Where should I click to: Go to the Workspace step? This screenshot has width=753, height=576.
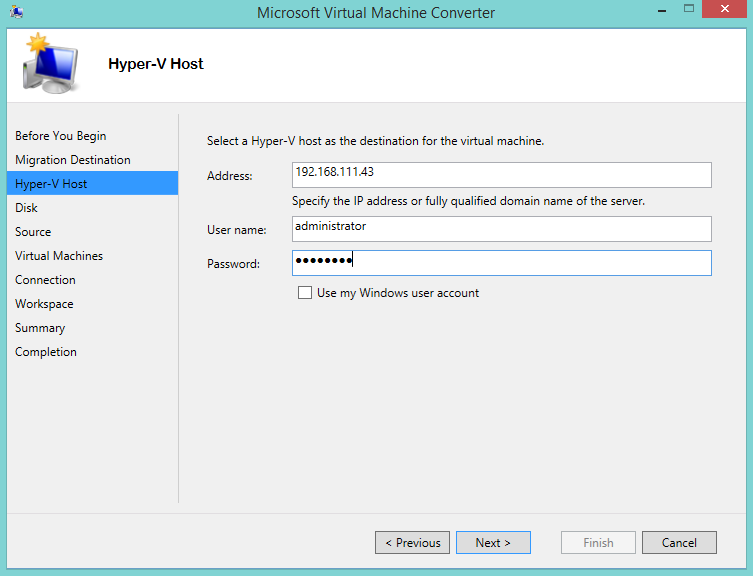44,304
